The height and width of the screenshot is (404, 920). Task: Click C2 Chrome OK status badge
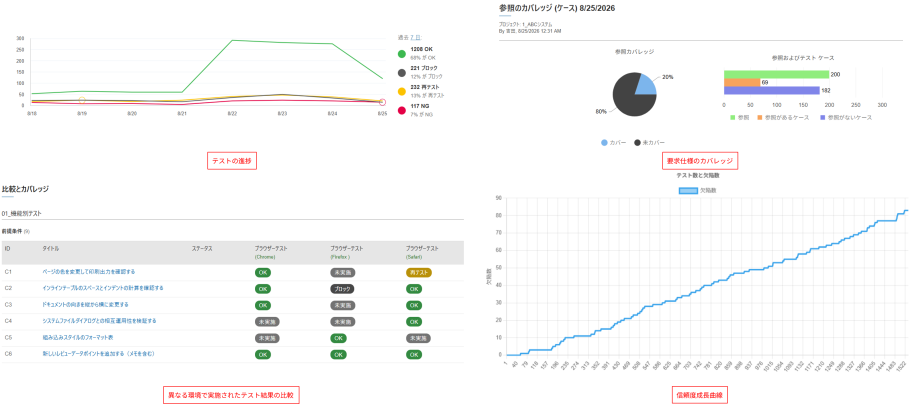(263, 289)
